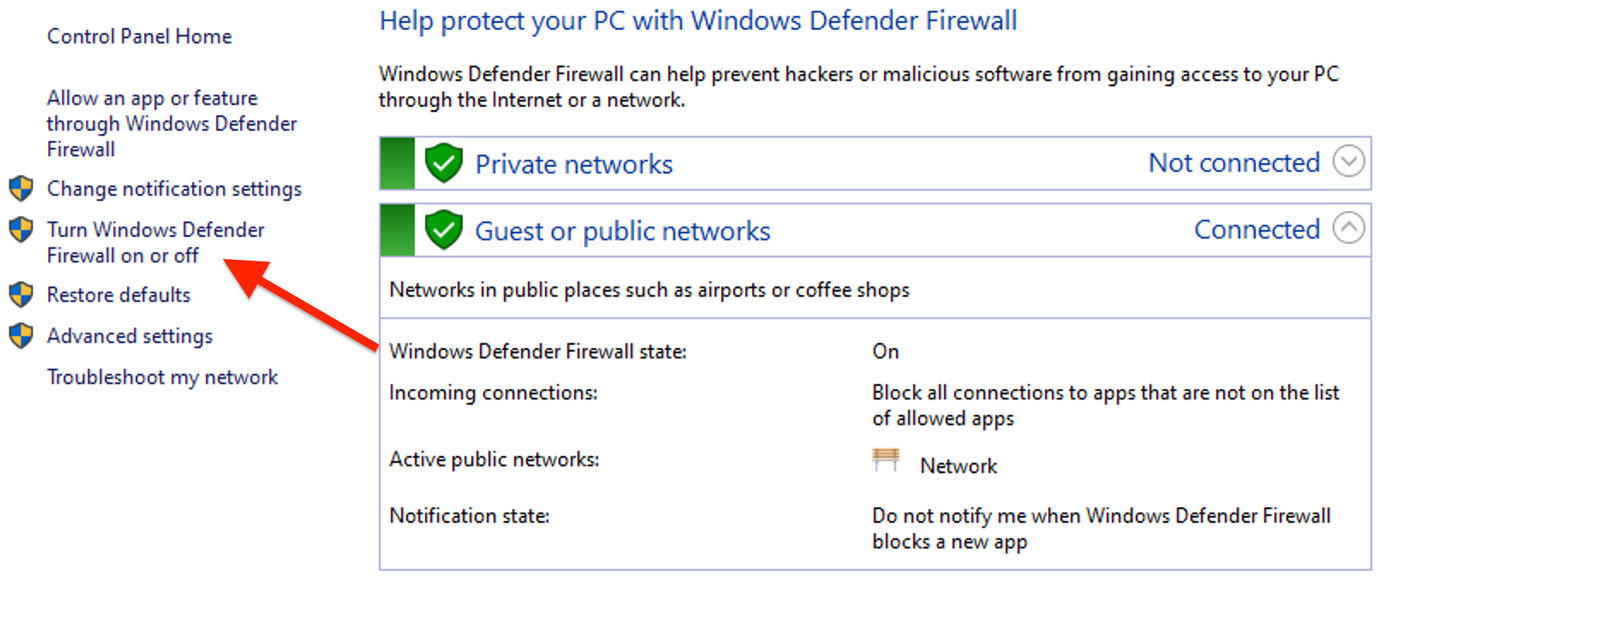Open Change notification settings
Screen dimensions: 1600x636
173,188
